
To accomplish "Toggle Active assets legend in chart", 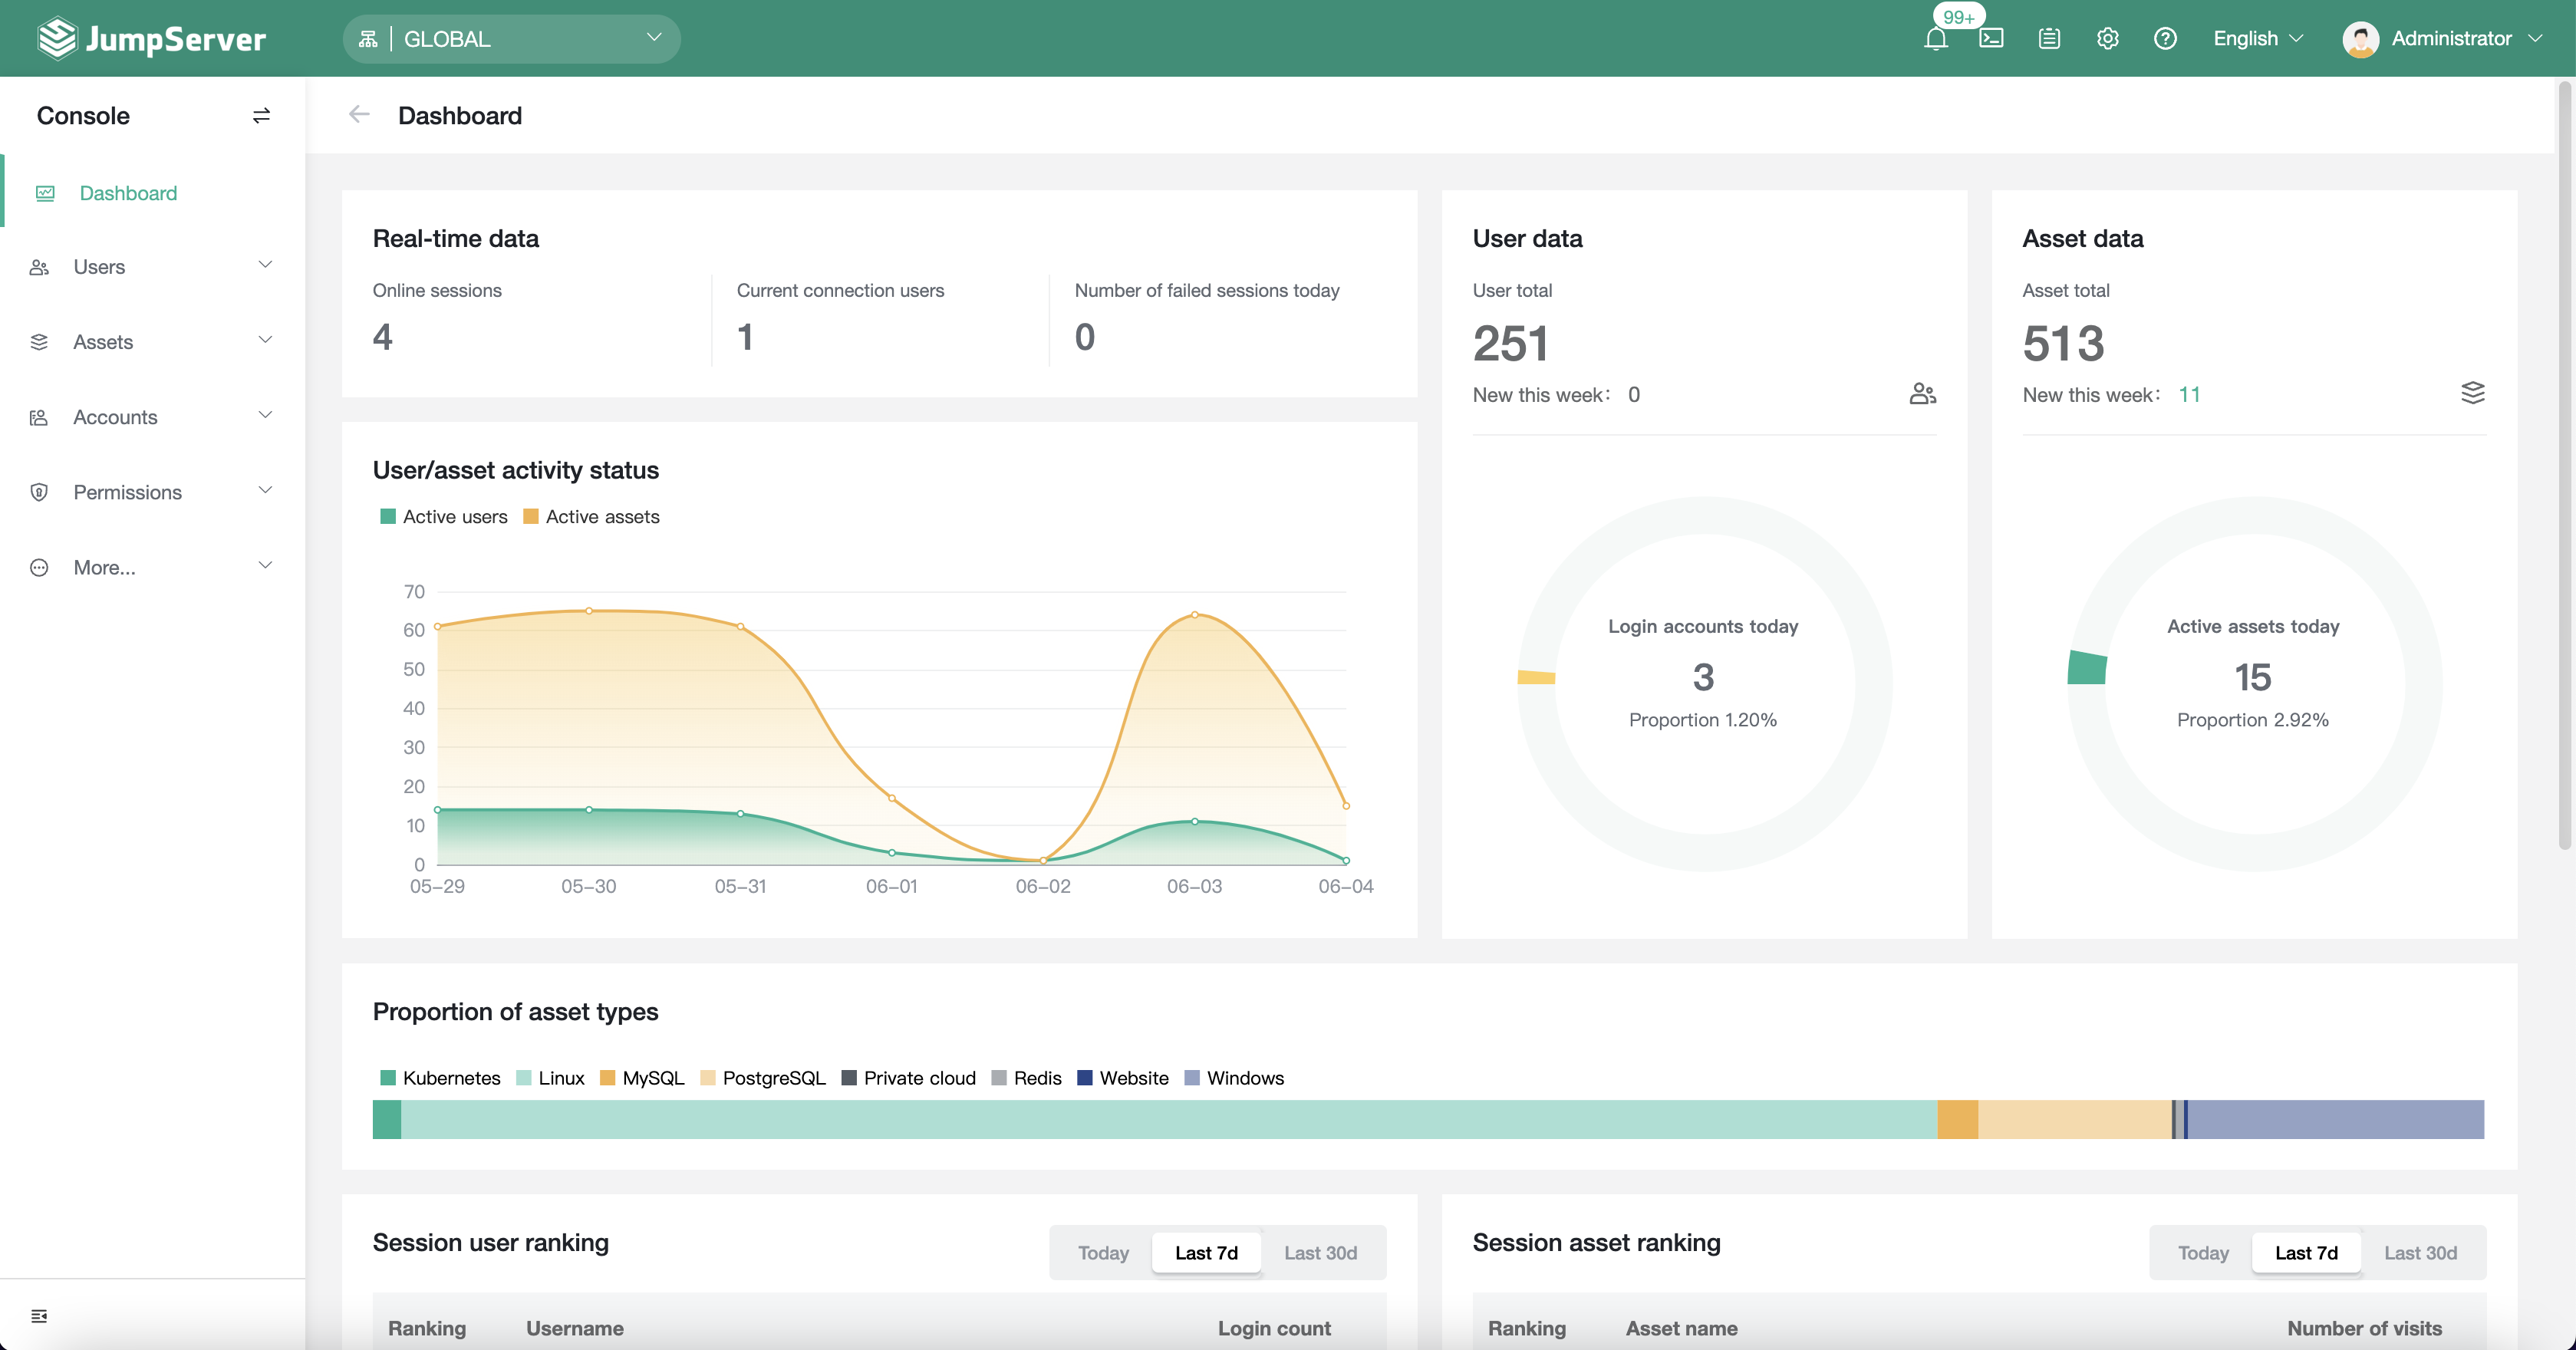I will [591, 517].
